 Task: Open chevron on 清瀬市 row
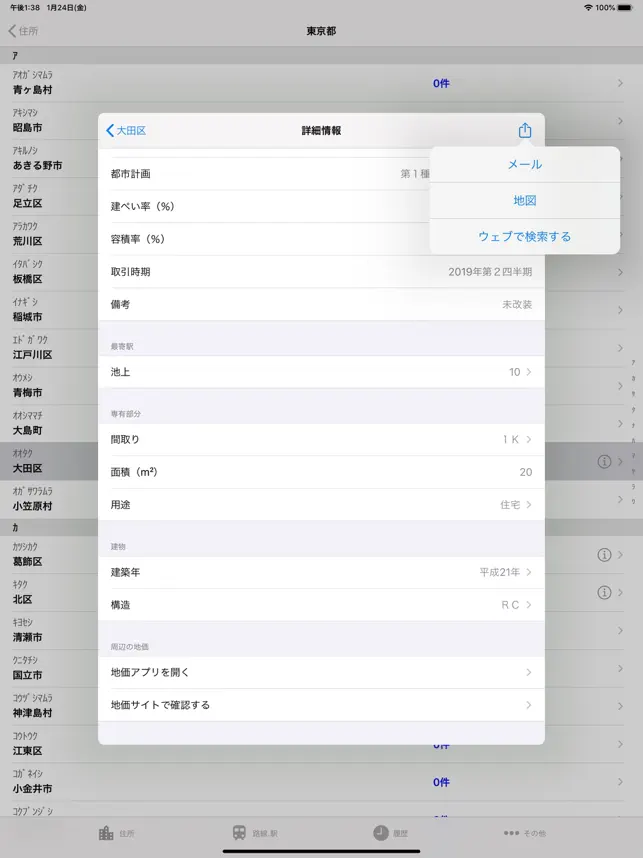(620, 630)
